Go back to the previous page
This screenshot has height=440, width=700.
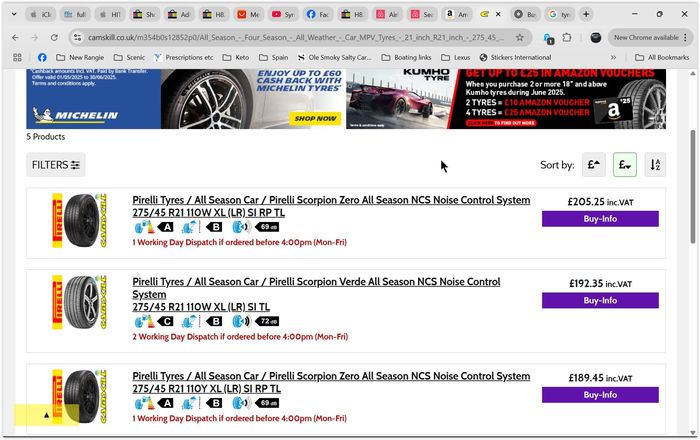click(x=16, y=37)
